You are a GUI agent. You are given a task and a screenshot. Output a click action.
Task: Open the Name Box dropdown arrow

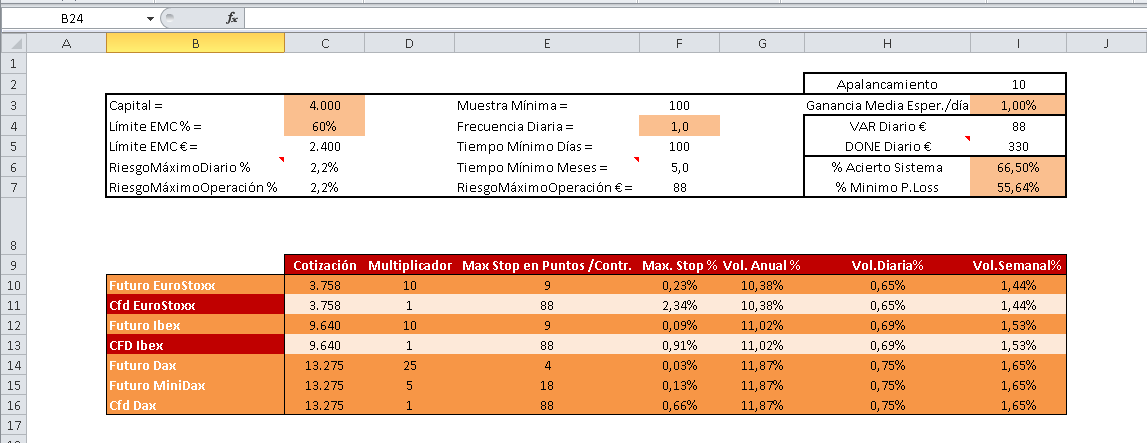[150, 18]
